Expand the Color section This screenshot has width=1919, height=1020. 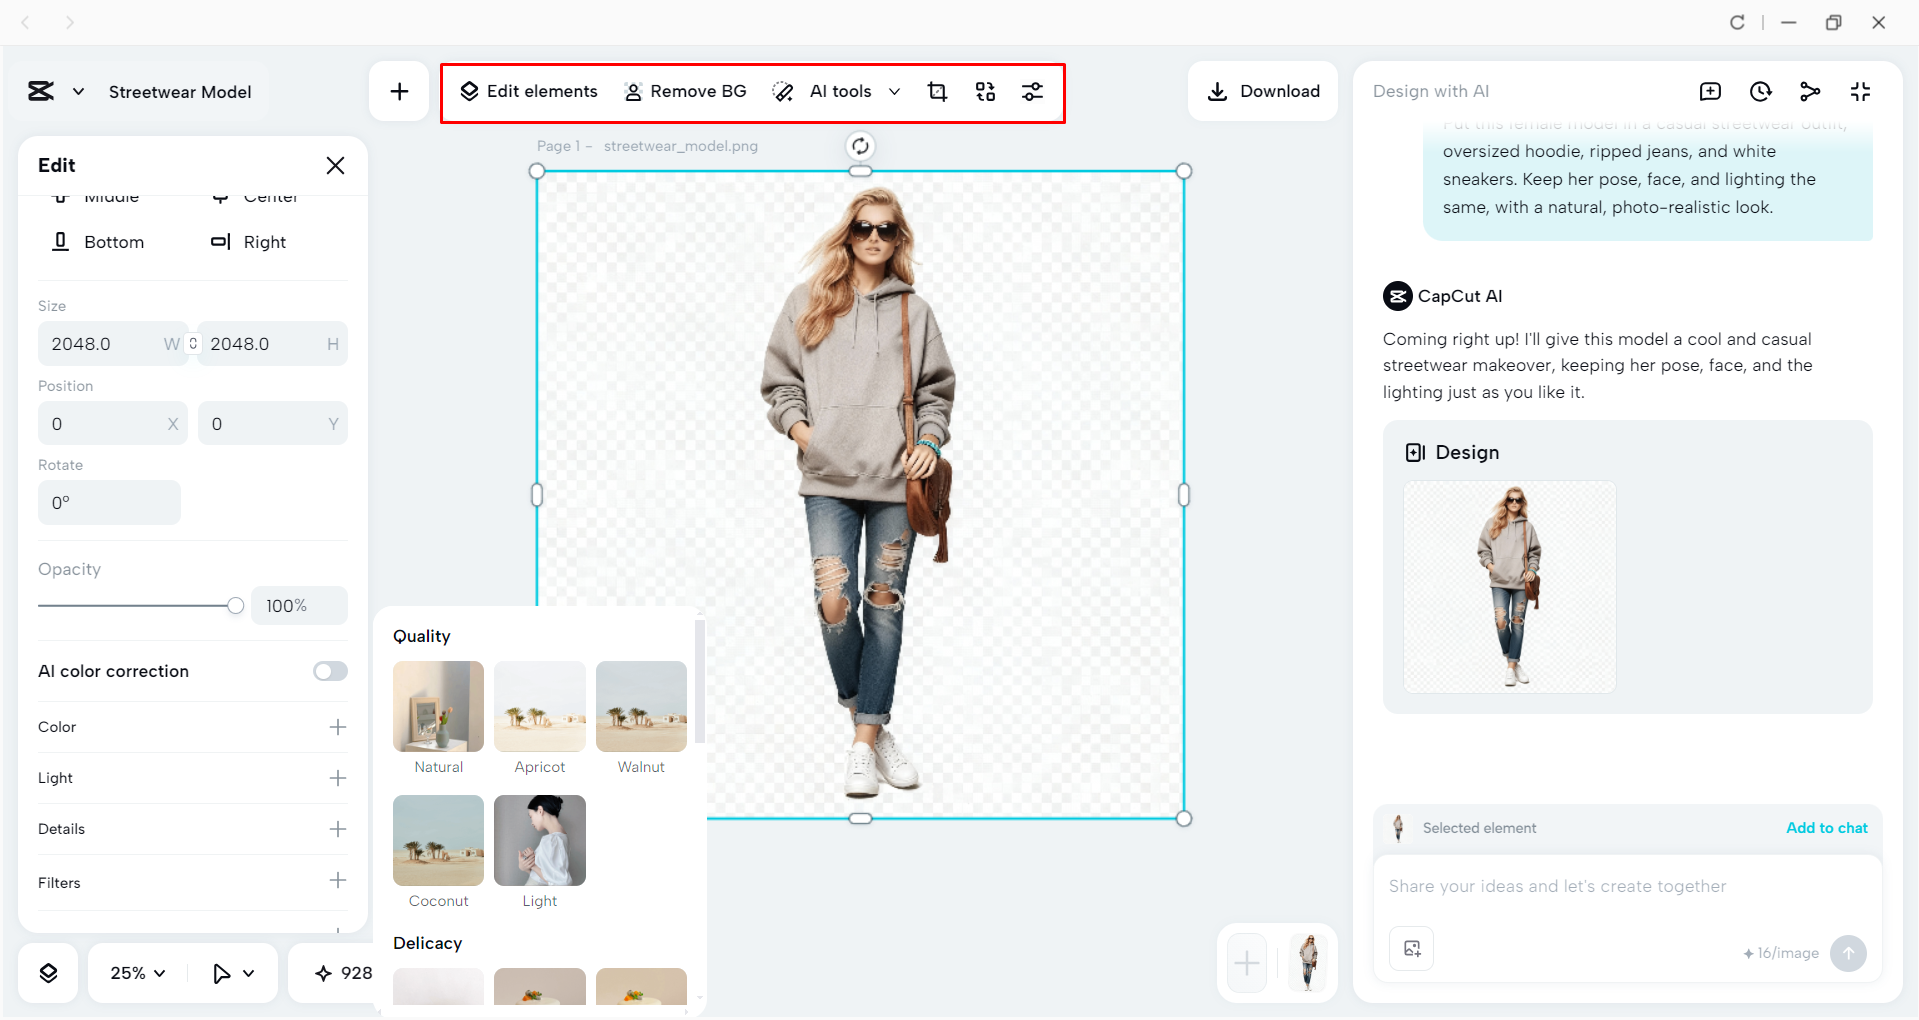pyautogui.click(x=338, y=727)
